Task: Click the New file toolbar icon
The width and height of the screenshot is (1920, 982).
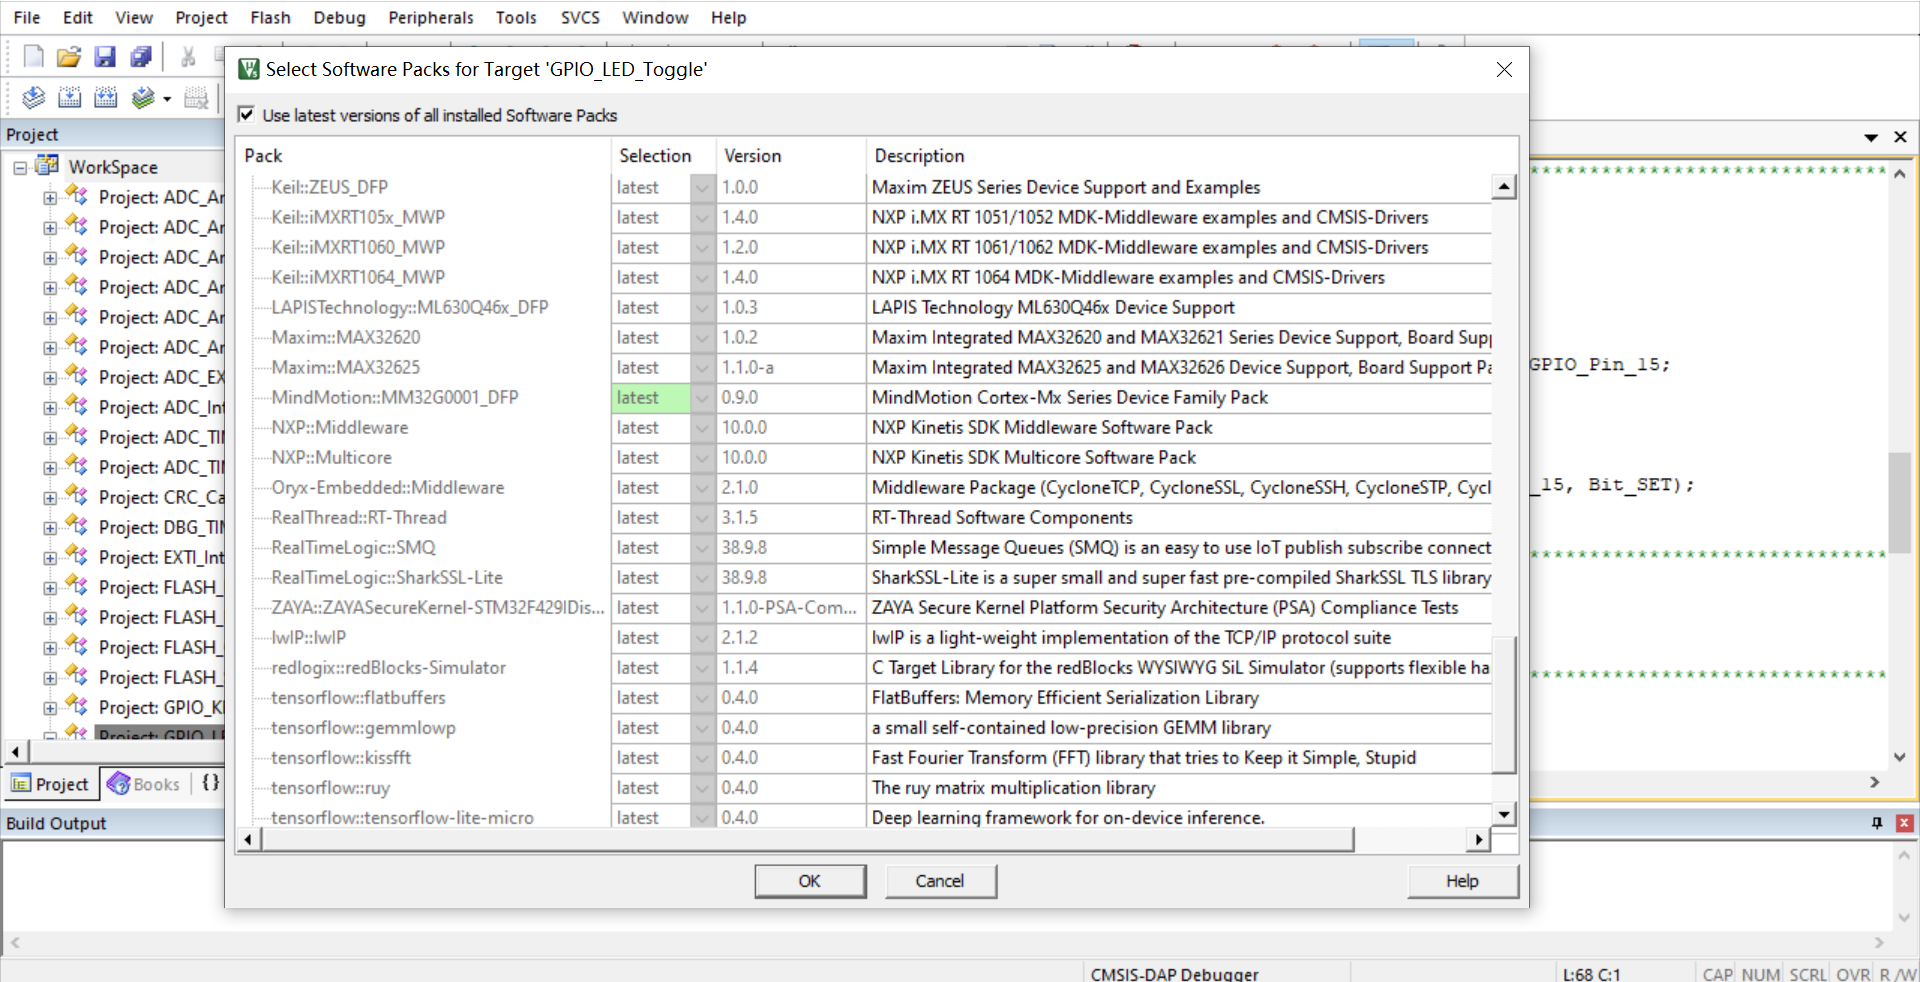Action: 33,57
